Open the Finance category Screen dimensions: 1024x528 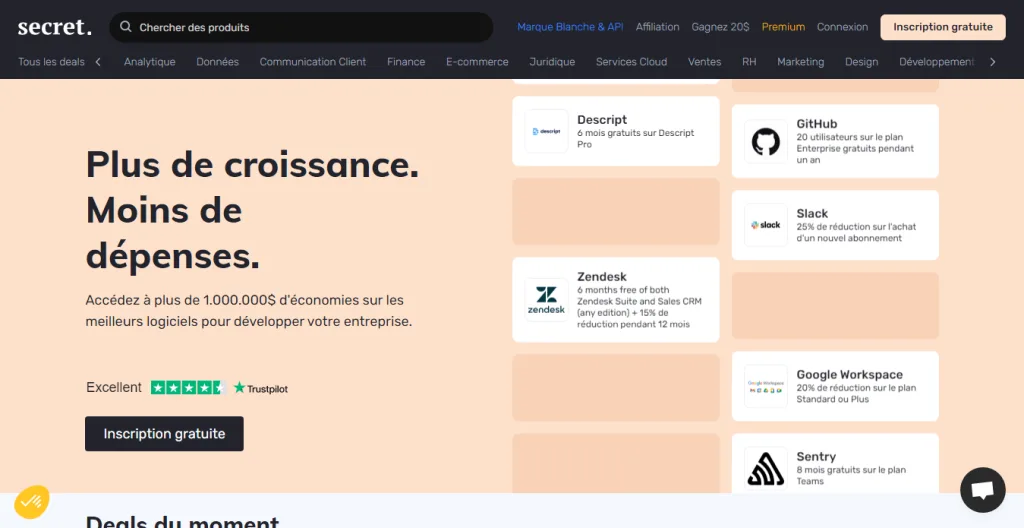point(406,61)
